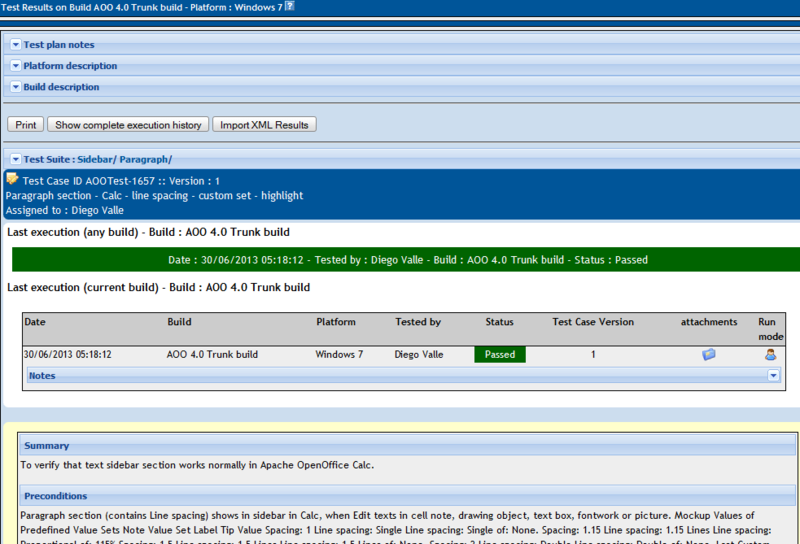The image size is (800, 544).
Task: Click the Date column header
Action: point(35,322)
